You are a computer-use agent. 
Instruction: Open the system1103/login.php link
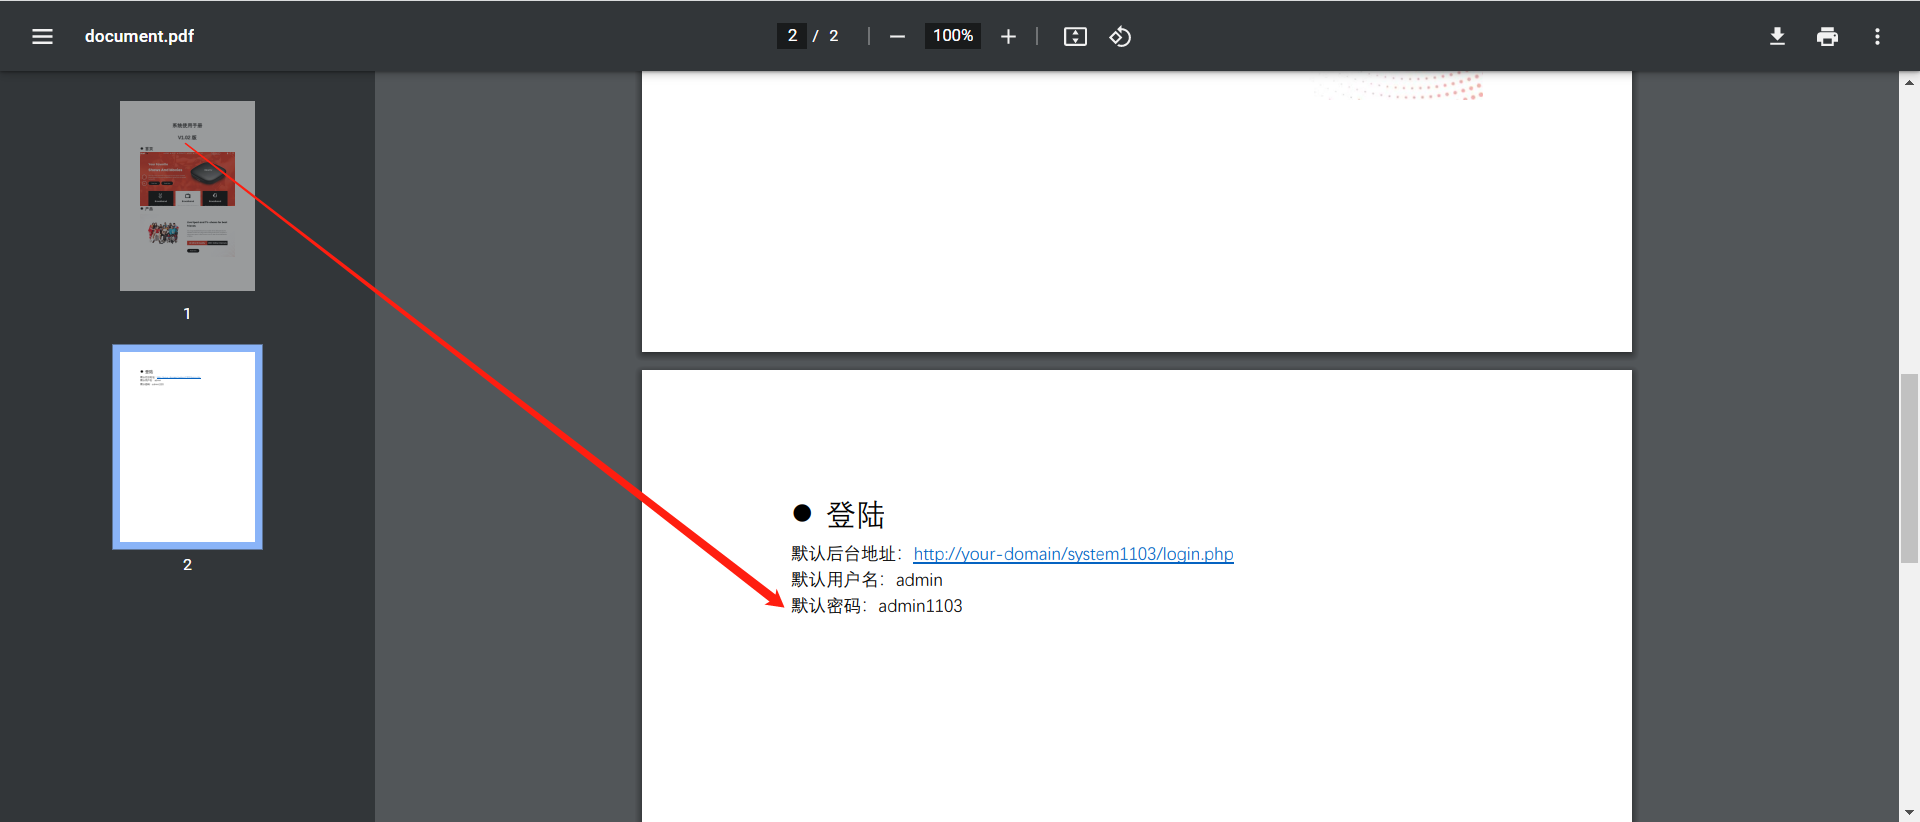coord(1073,554)
